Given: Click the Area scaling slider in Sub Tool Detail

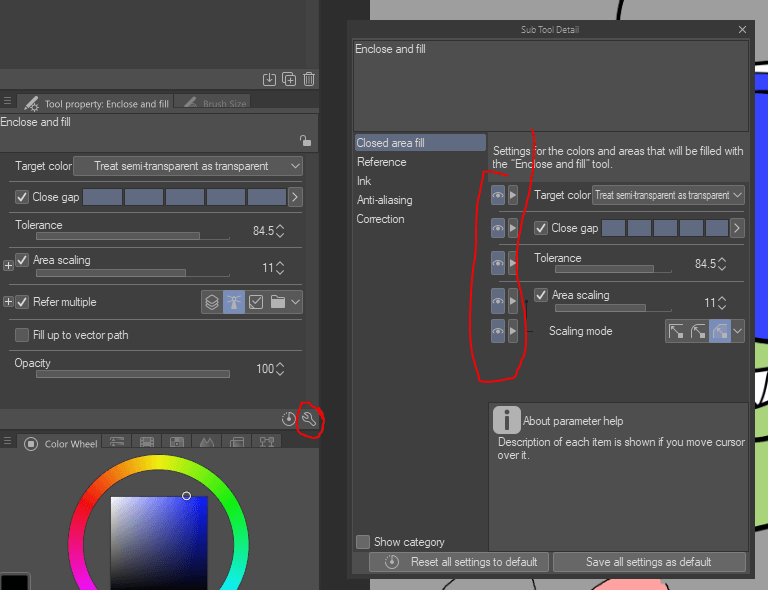Looking at the screenshot, I should 613,308.
